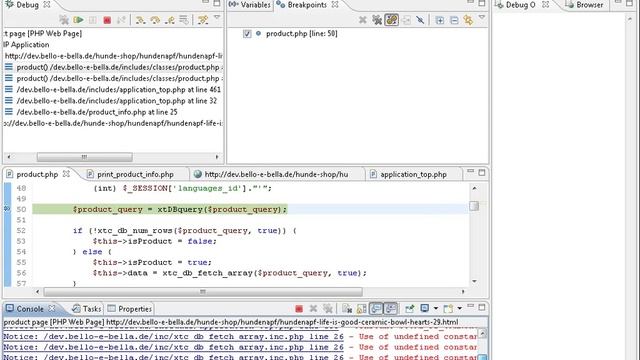Remove all terminated launches in Debug view
Viewport: 640px width, 360px height.
click(64, 20)
